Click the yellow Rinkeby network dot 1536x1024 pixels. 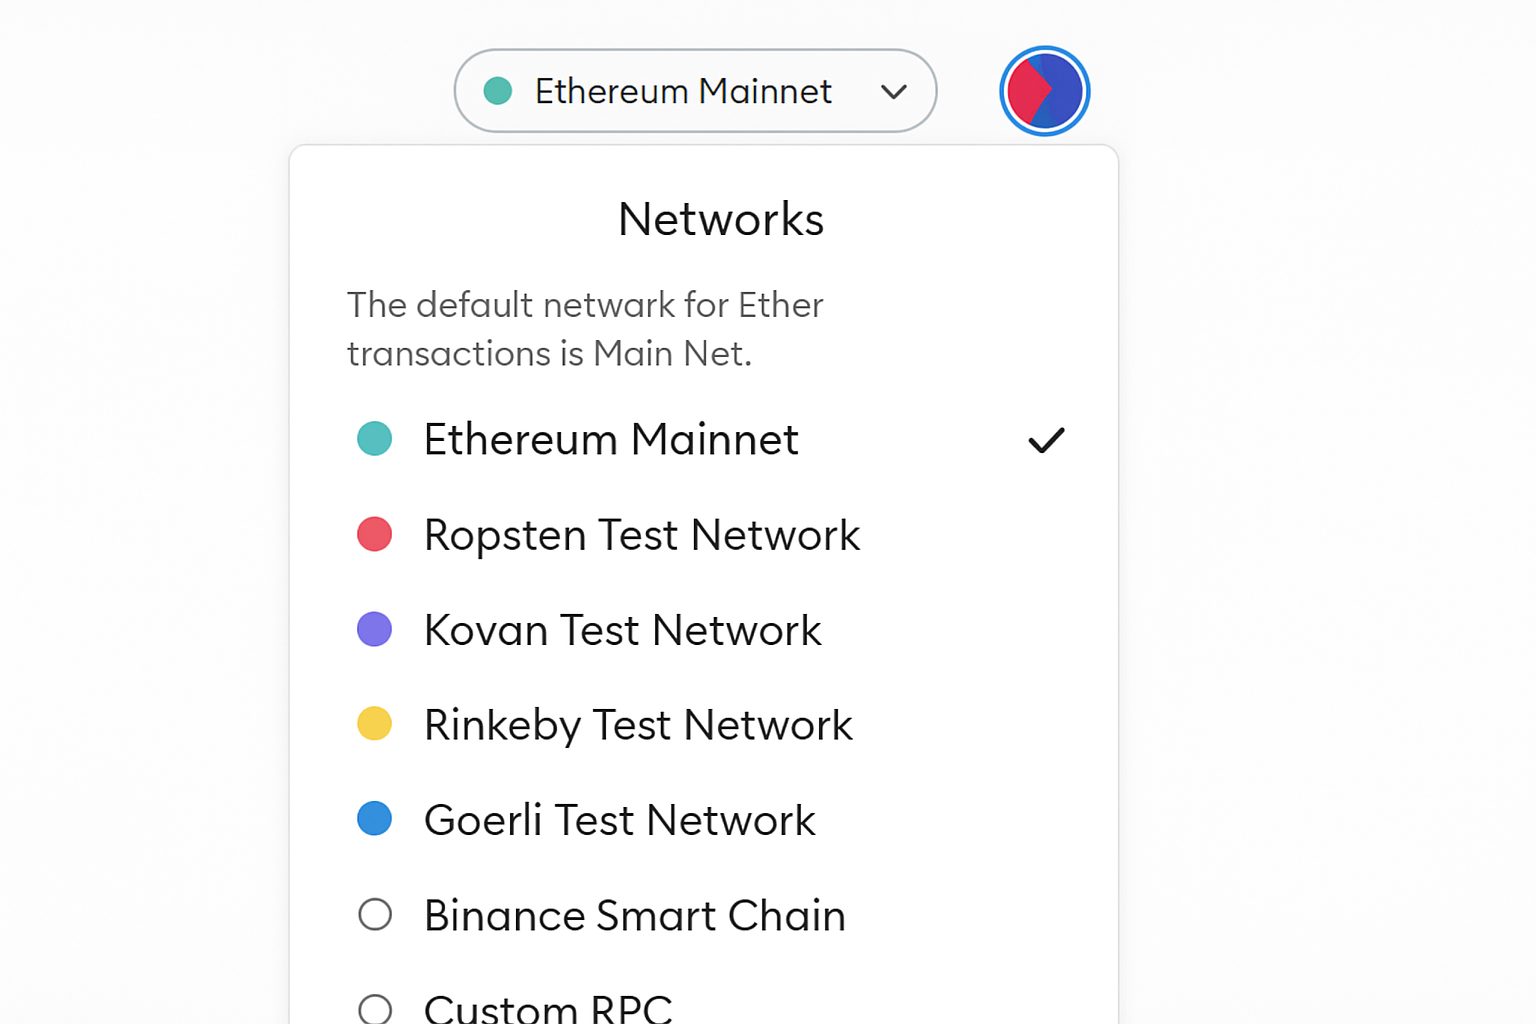click(375, 724)
